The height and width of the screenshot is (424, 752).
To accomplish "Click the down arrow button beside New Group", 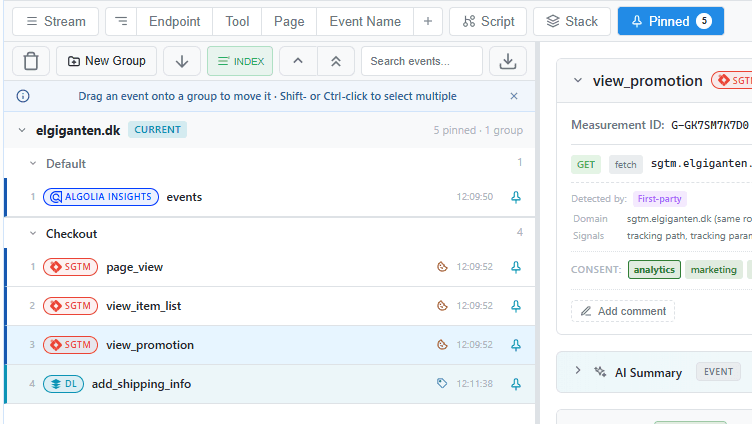I will (182, 61).
